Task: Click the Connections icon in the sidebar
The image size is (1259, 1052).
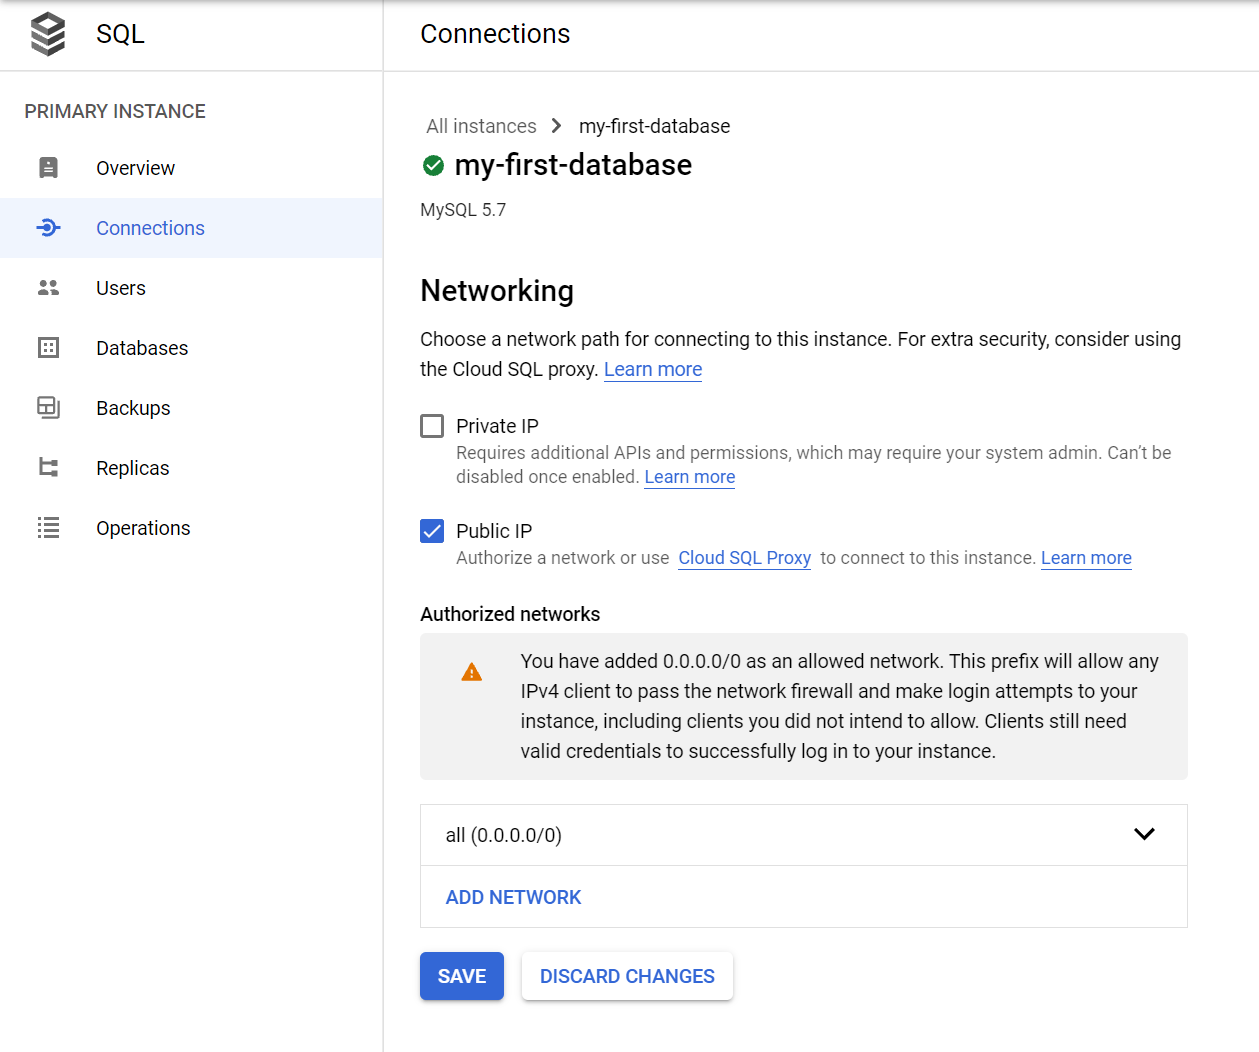Action: tap(48, 228)
